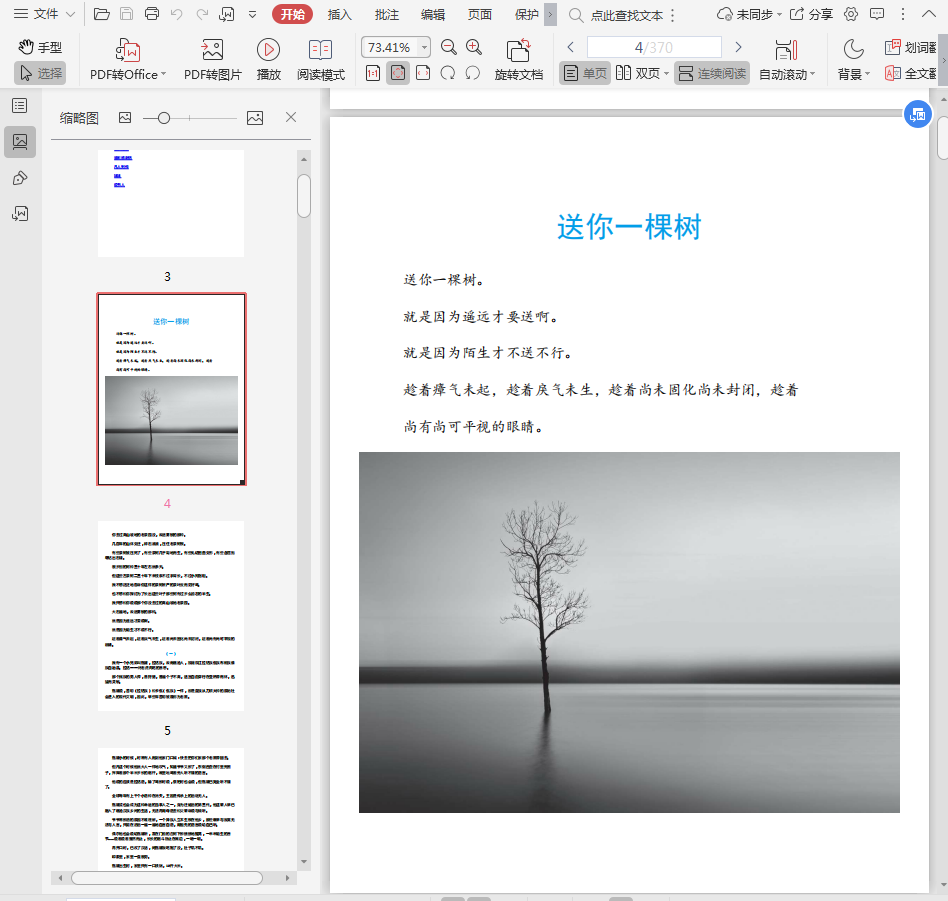This screenshot has height=901, width=948.
Task: Click the thumbnail size slider handle
Action: (x=164, y=118)
